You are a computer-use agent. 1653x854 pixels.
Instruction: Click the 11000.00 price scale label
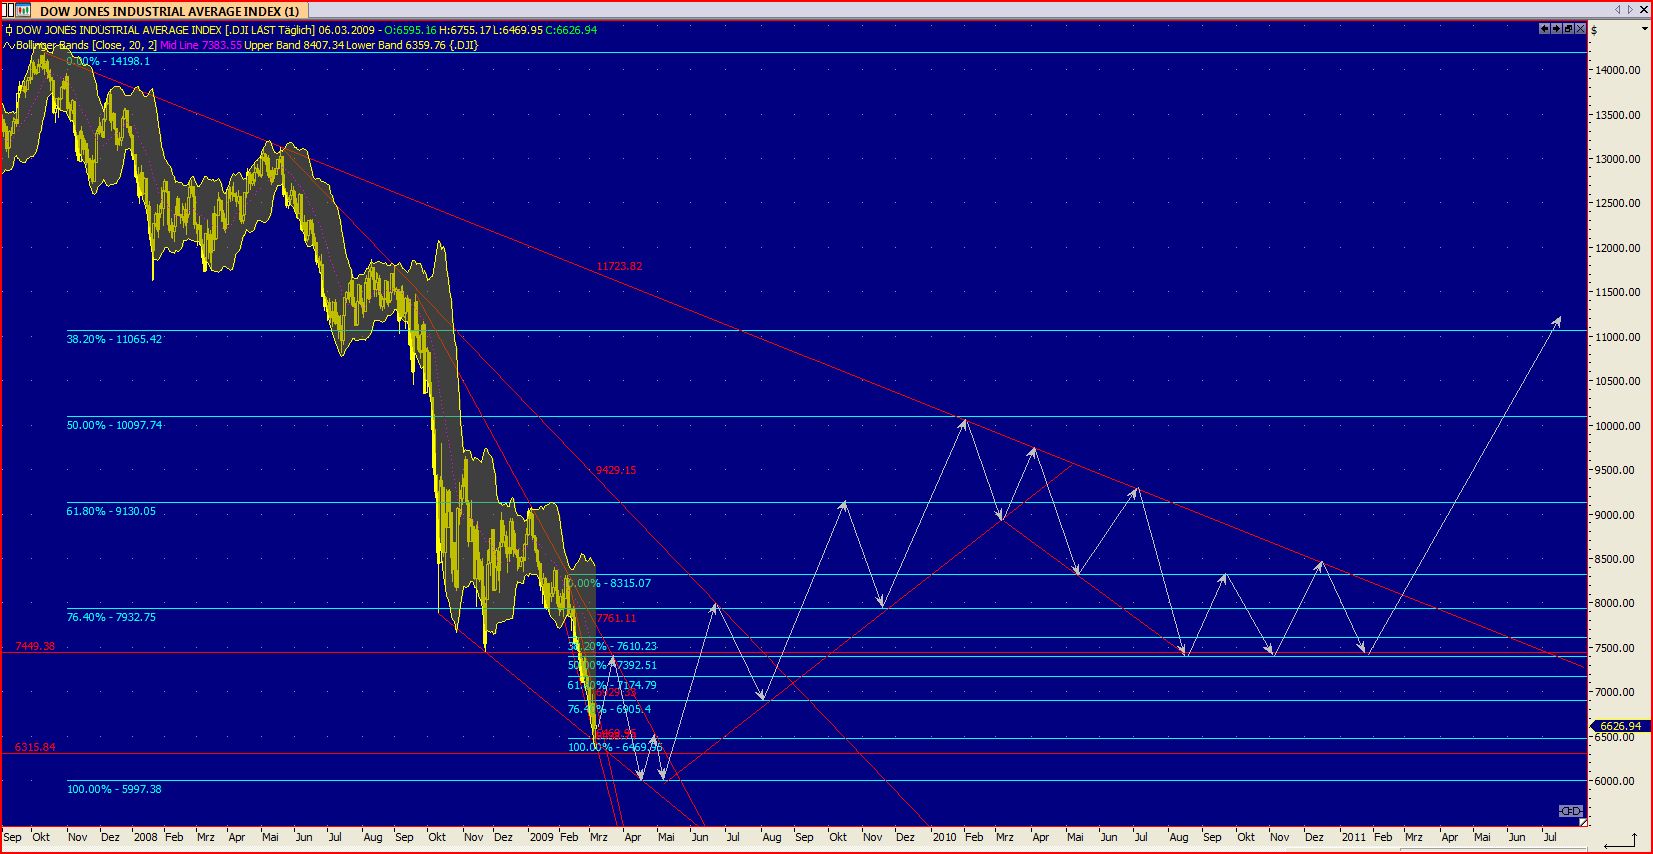tap(1617, 337)
